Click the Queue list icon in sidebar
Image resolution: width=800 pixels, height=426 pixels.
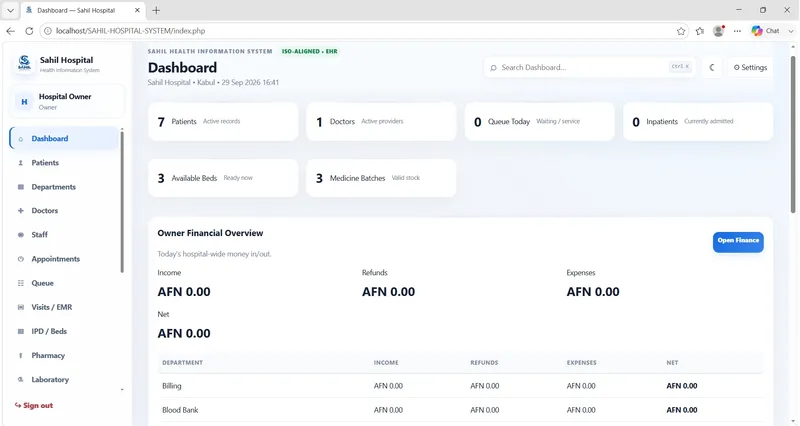point(21,283)
